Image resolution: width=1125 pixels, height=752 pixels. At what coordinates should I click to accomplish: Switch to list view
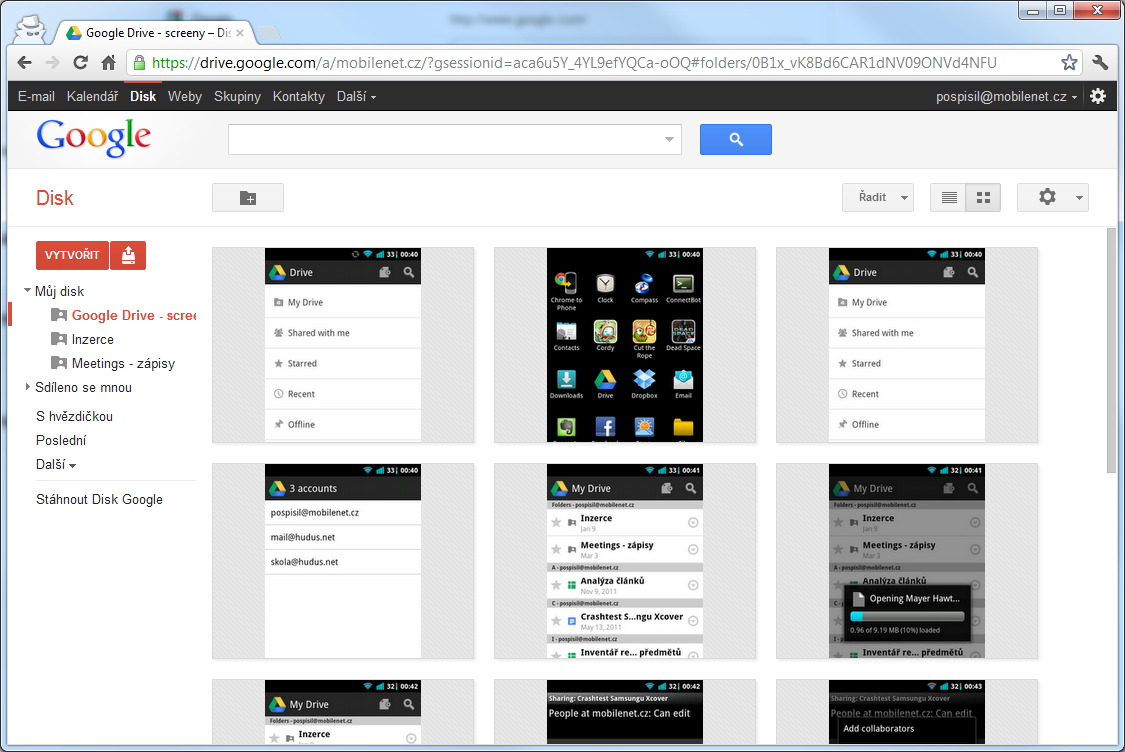(x=948, y=197)
